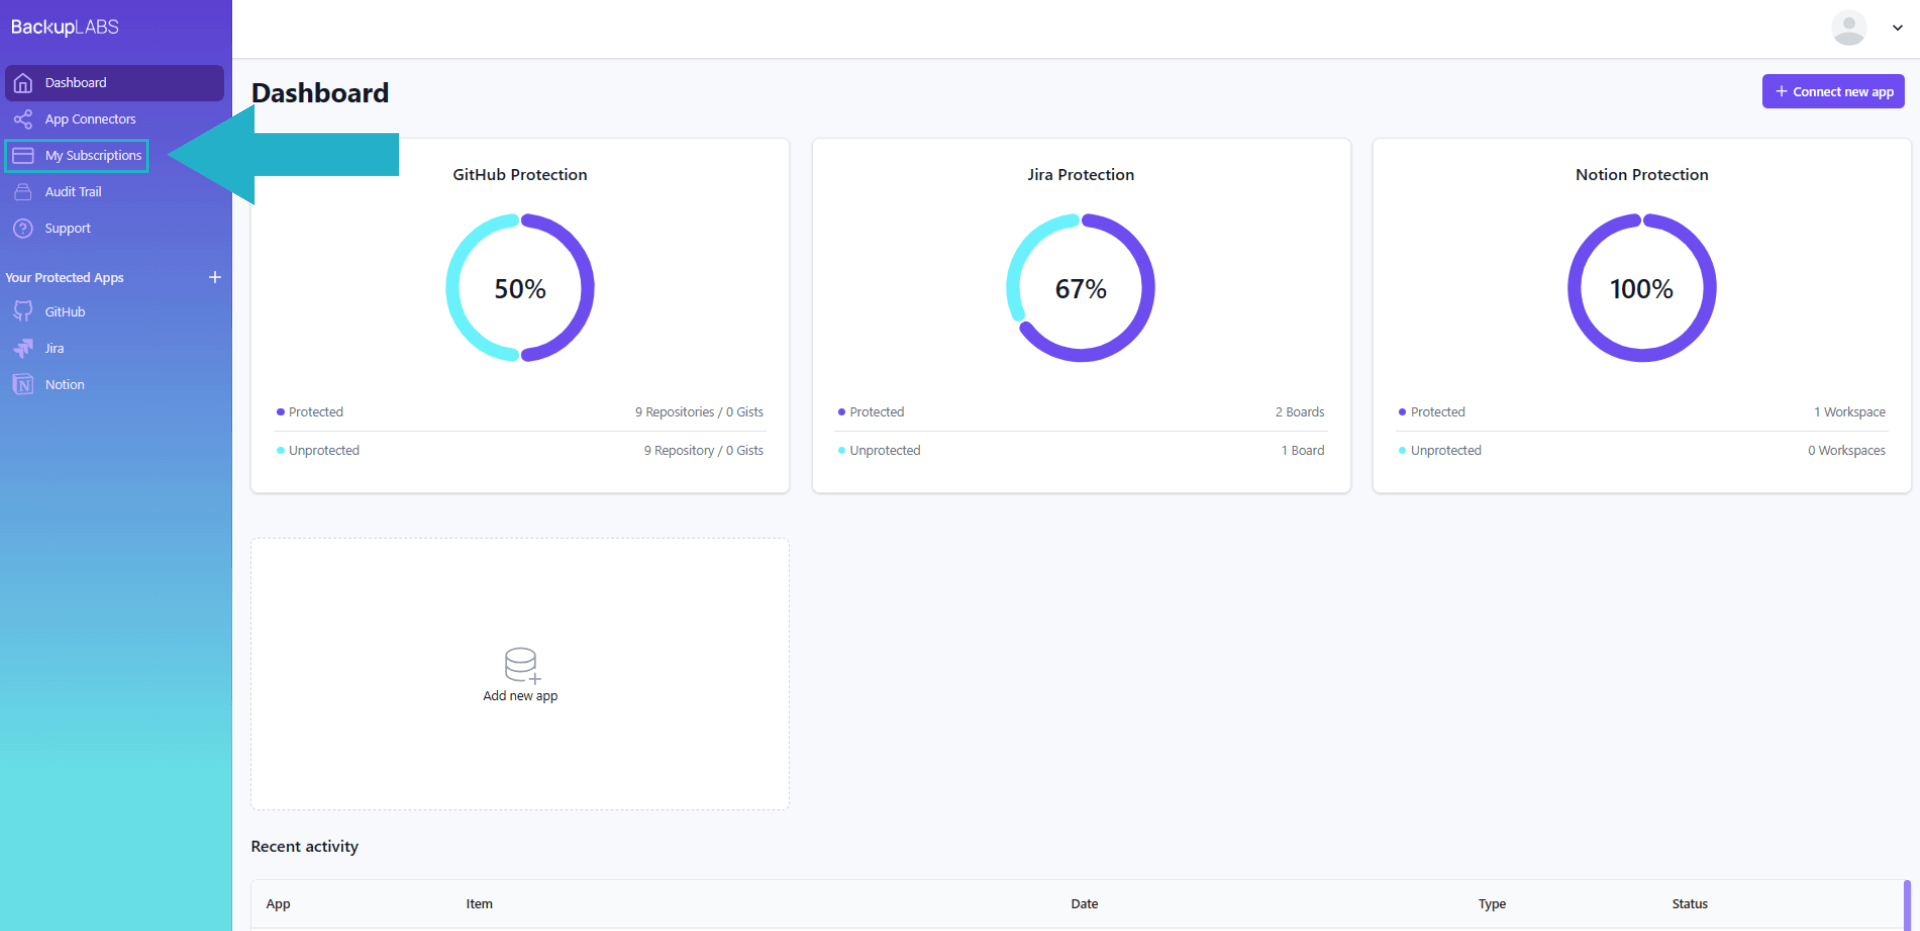Click the user avatar icon
This screenshot has height=931, width=1920.
(x=1848, y=28)
